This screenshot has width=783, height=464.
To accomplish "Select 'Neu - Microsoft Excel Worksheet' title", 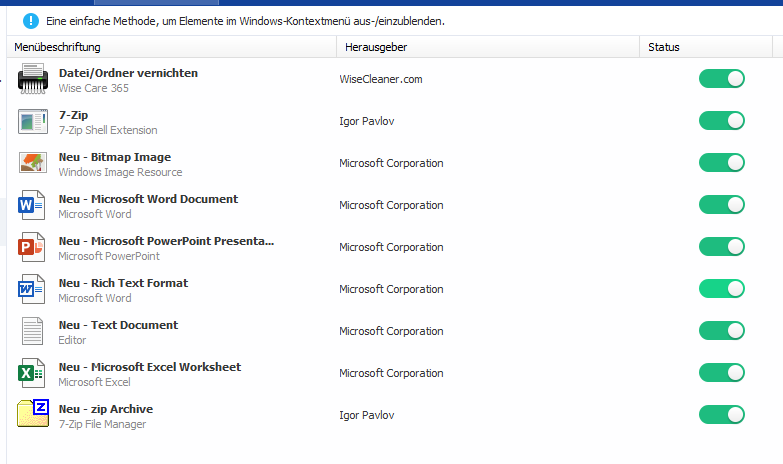I will tap(150, 367).
